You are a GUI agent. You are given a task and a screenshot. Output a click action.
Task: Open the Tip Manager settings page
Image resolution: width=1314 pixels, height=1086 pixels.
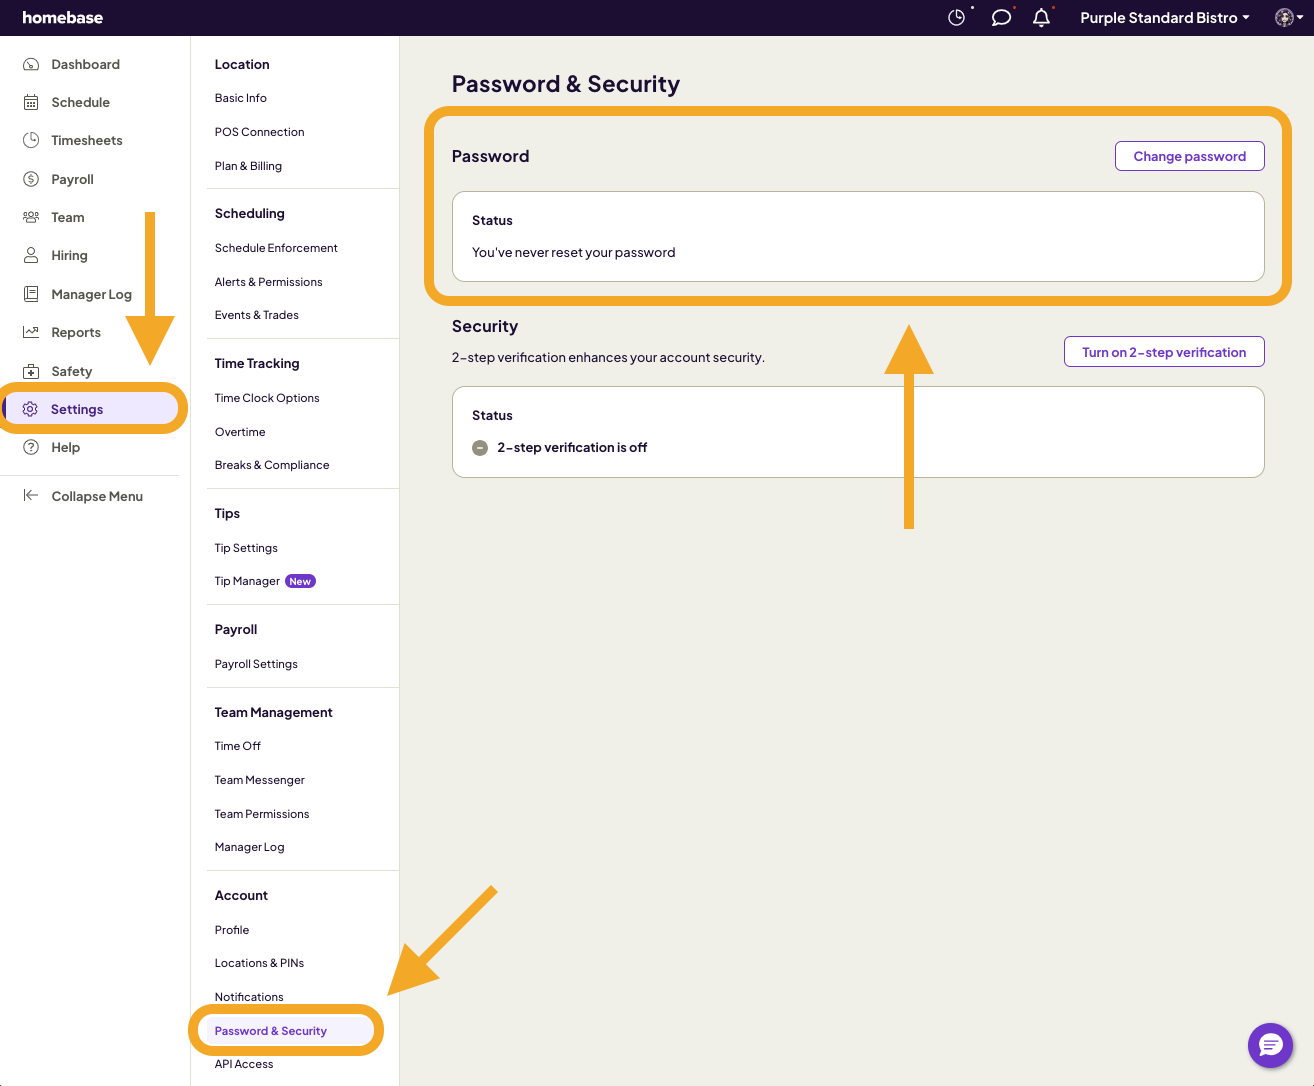(248, 581)
